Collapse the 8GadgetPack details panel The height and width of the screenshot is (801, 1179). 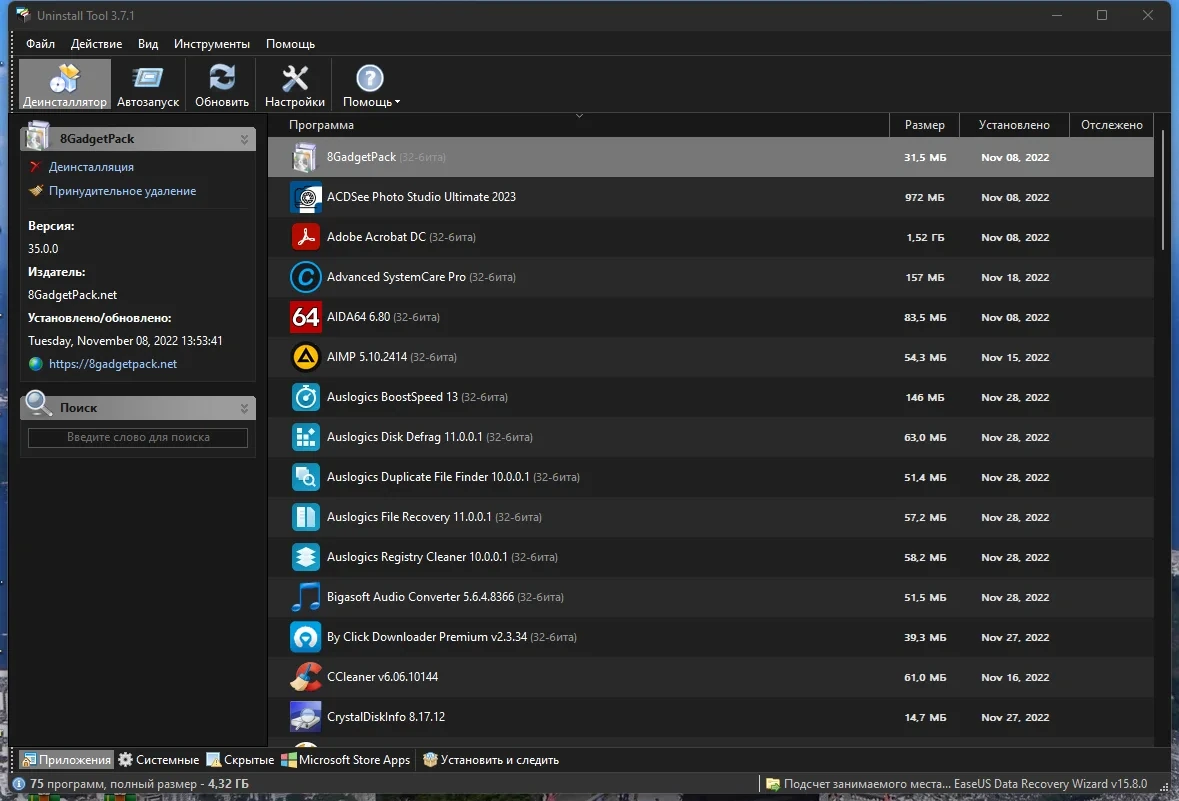244,139
